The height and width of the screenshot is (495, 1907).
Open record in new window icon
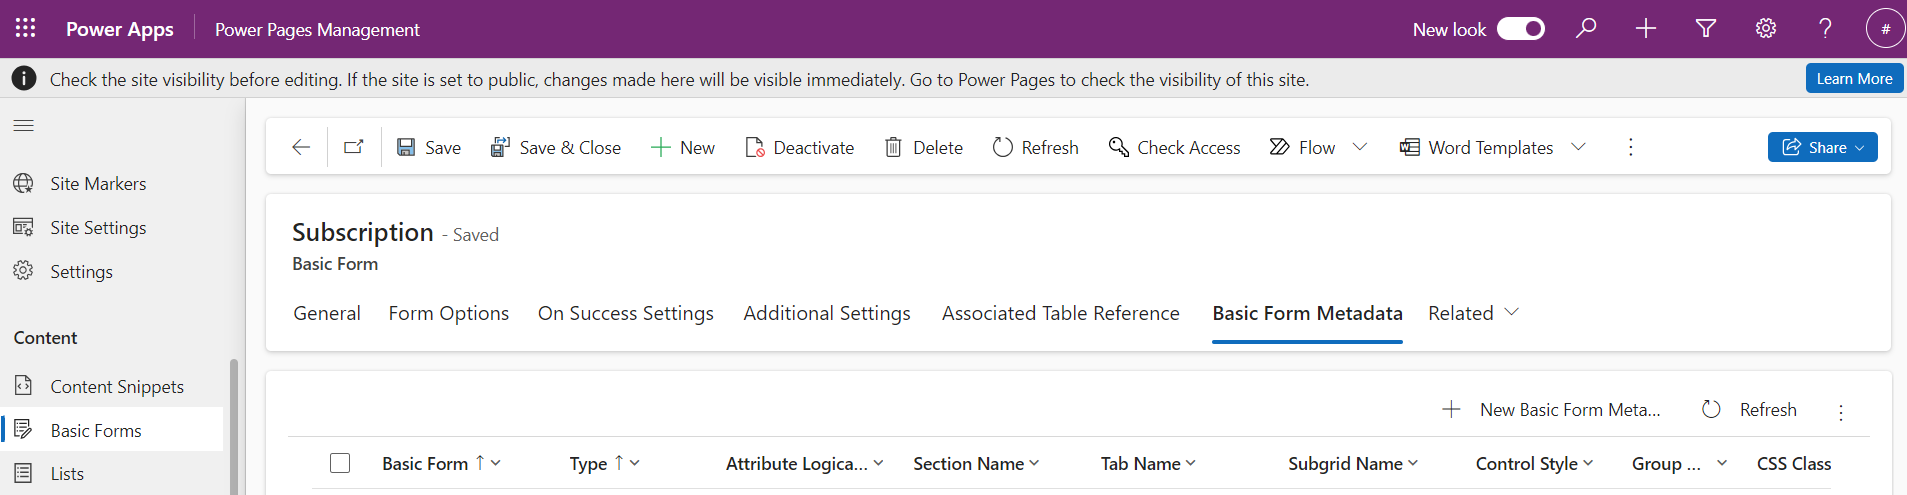point(354,147)
